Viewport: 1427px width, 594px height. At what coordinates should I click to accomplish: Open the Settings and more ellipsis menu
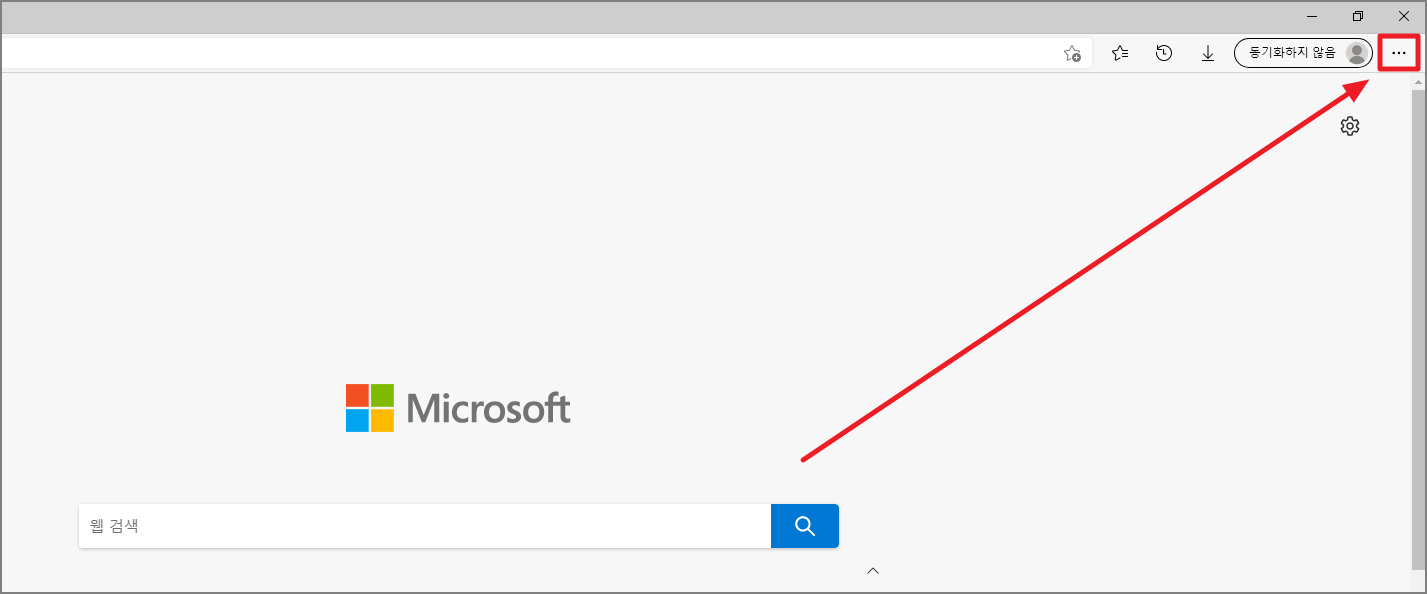[x=1399, y=53]
